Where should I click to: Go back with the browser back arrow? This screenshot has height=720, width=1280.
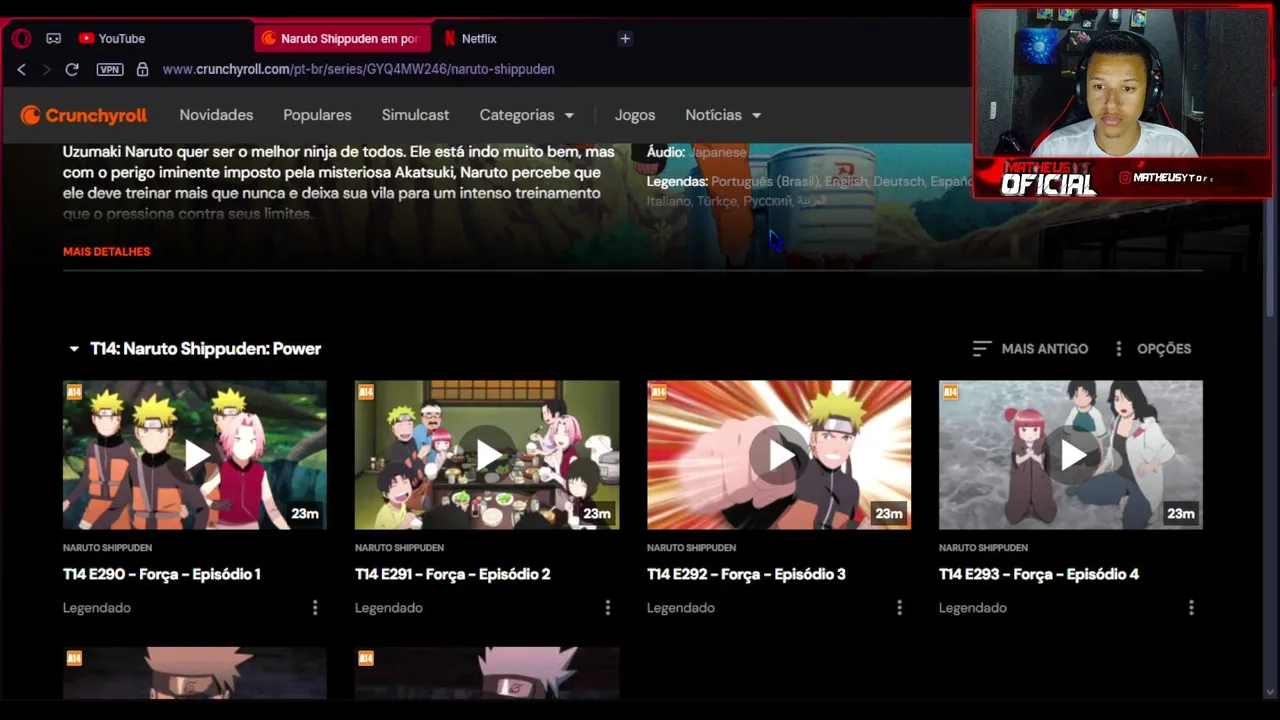[x=22, y=69]
